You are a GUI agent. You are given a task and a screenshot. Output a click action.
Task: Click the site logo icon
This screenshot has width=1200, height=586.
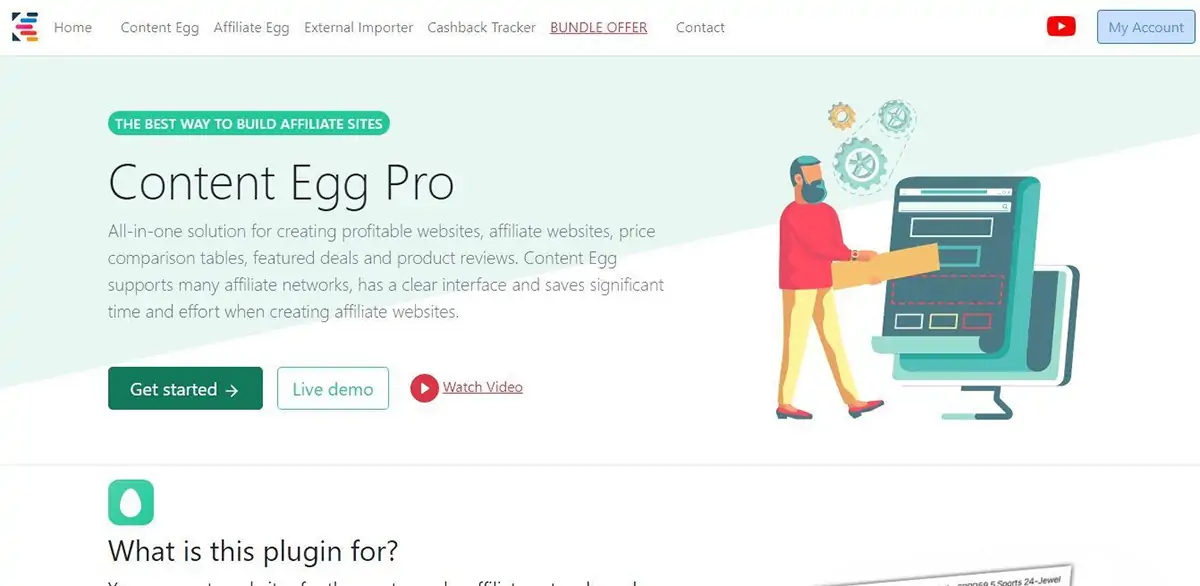25,27
